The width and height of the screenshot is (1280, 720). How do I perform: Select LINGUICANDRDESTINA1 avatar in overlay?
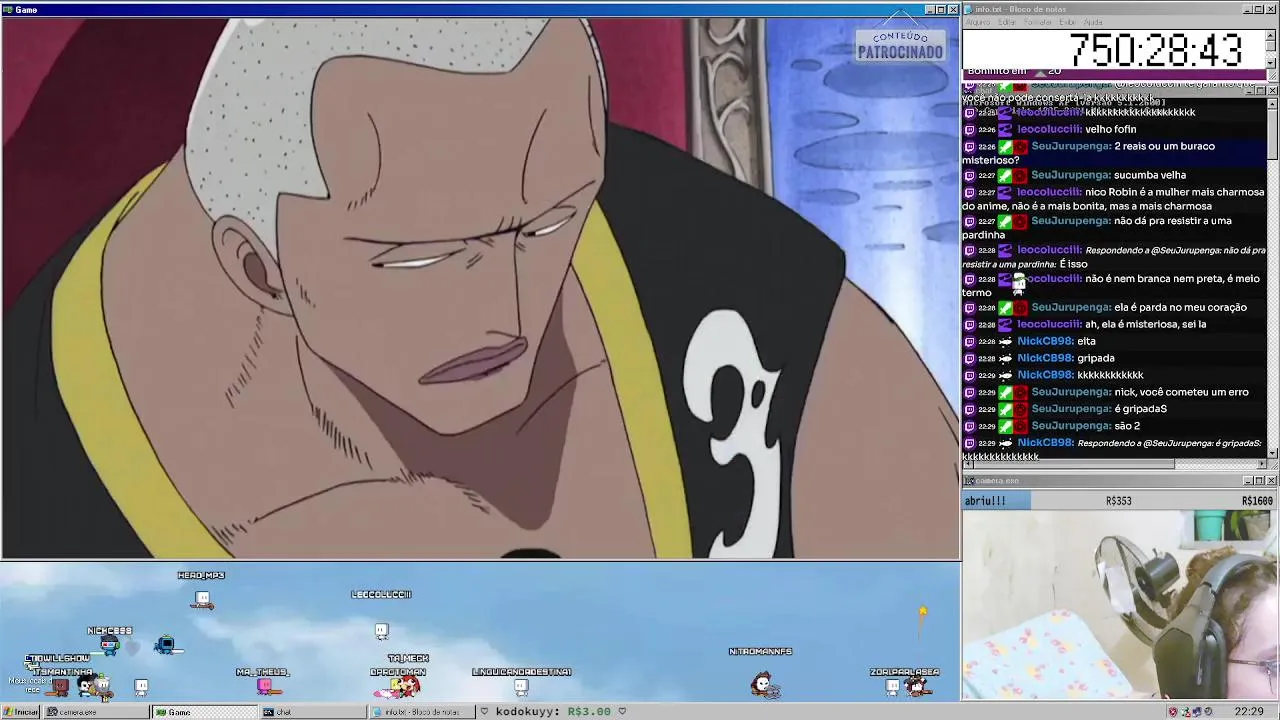point(521,686)
